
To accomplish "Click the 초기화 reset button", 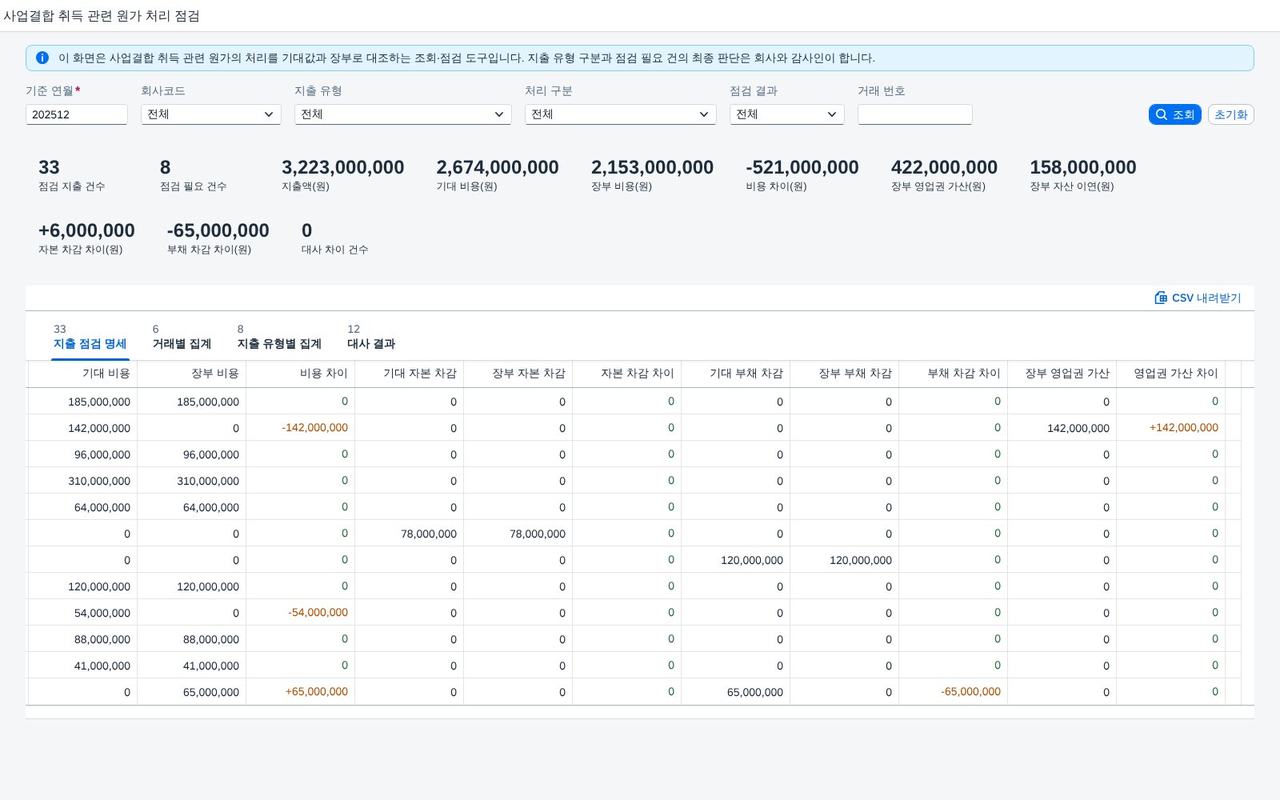I will [x=1231, y=114].
